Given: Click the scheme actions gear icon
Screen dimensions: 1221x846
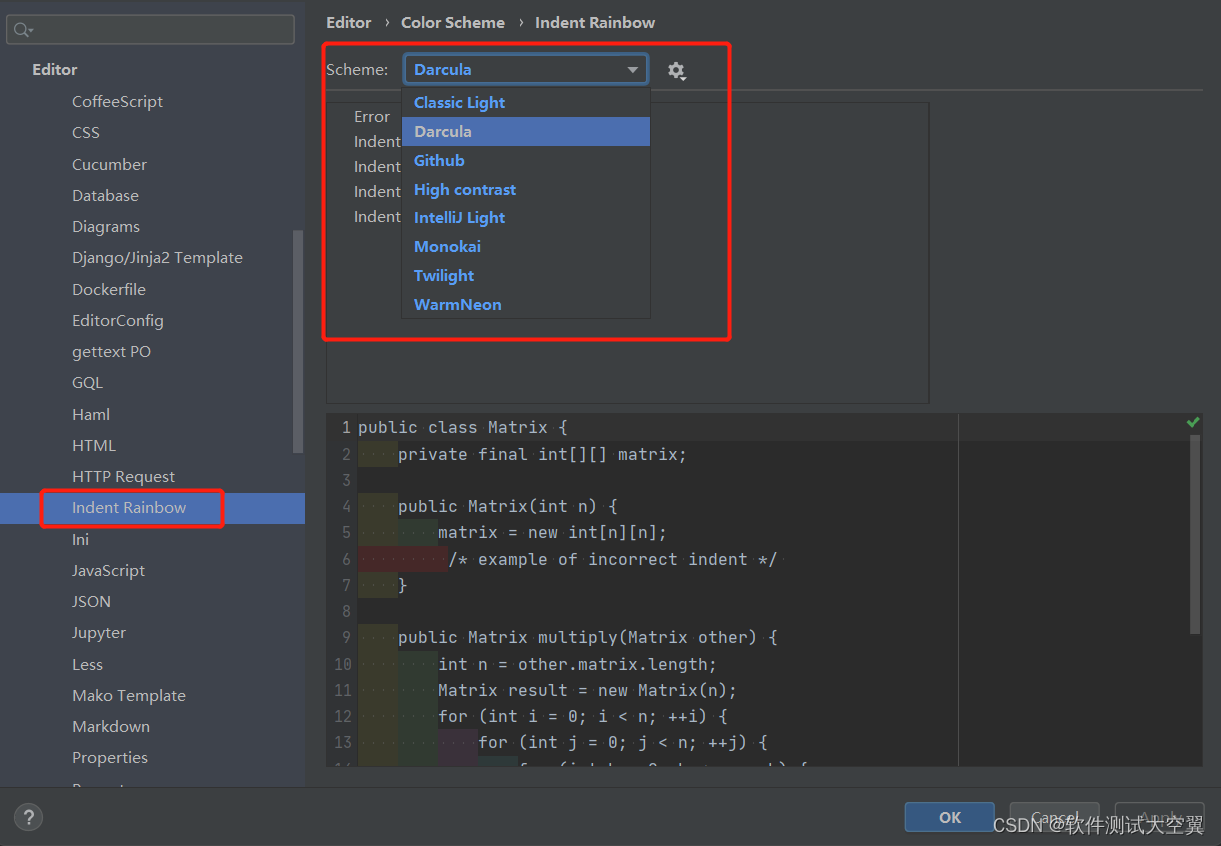Looking at the screenshot, I should point(676,70).
